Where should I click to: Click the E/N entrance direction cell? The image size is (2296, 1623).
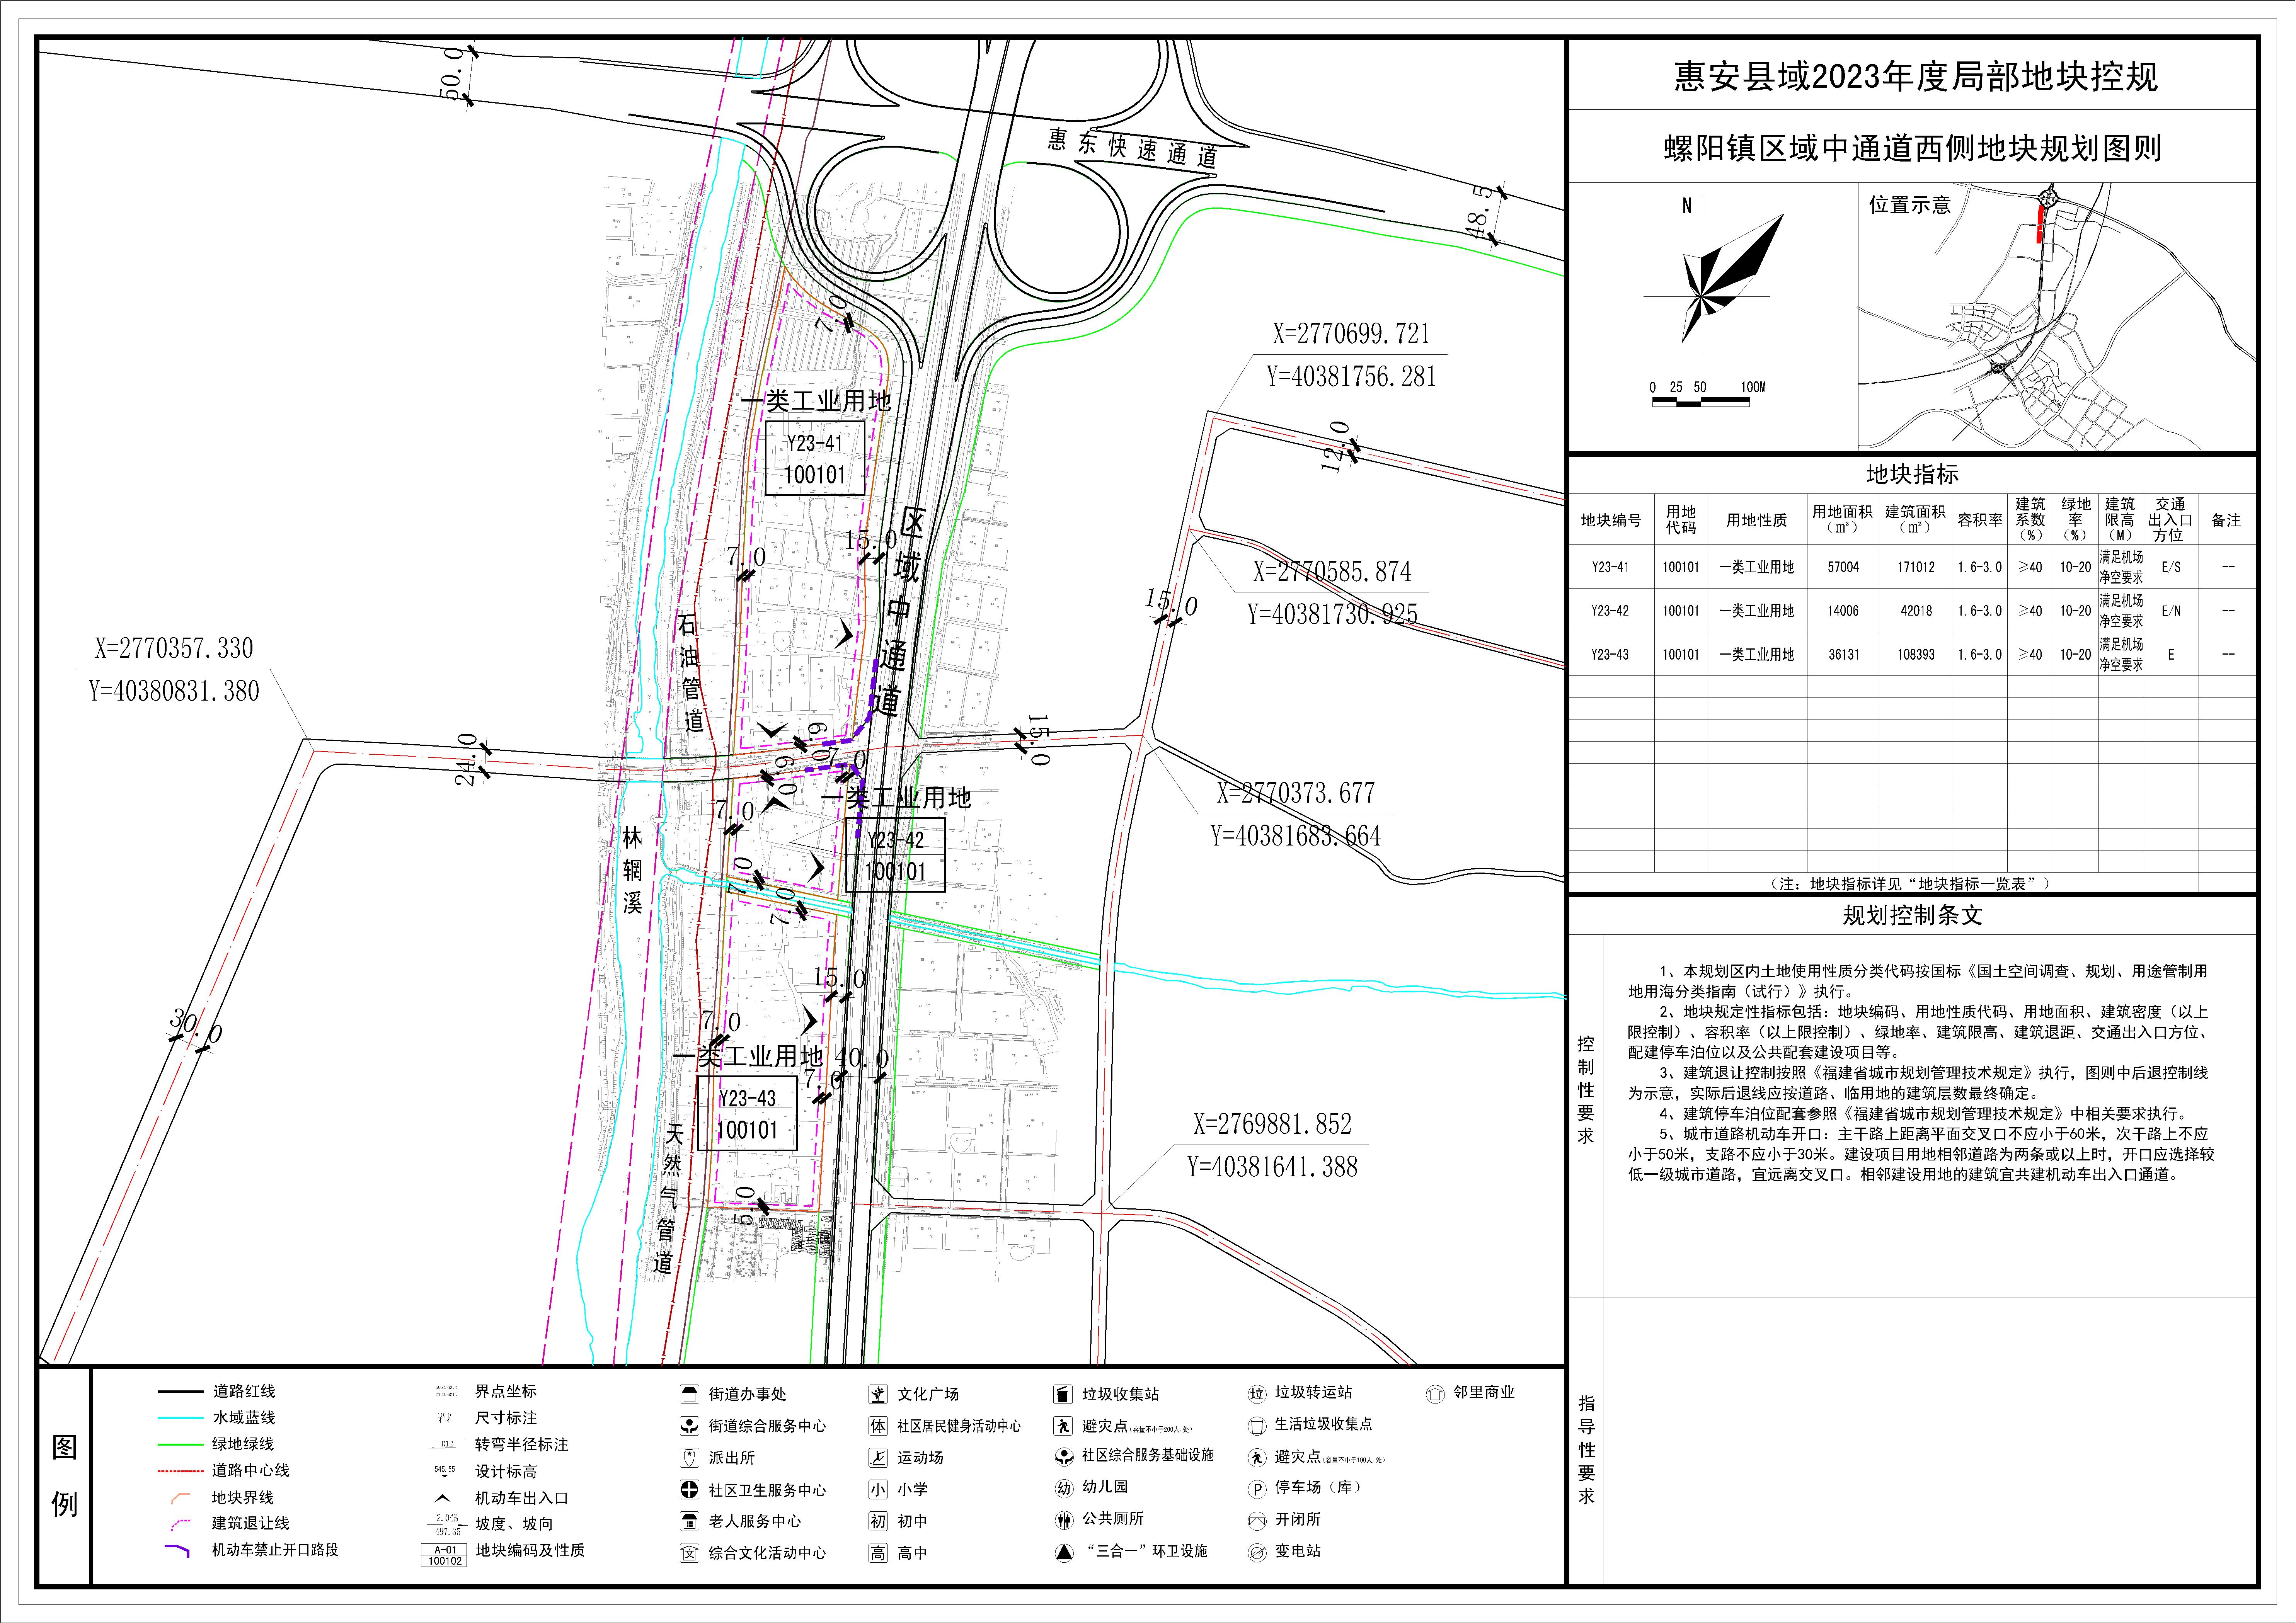(2171, 611)
